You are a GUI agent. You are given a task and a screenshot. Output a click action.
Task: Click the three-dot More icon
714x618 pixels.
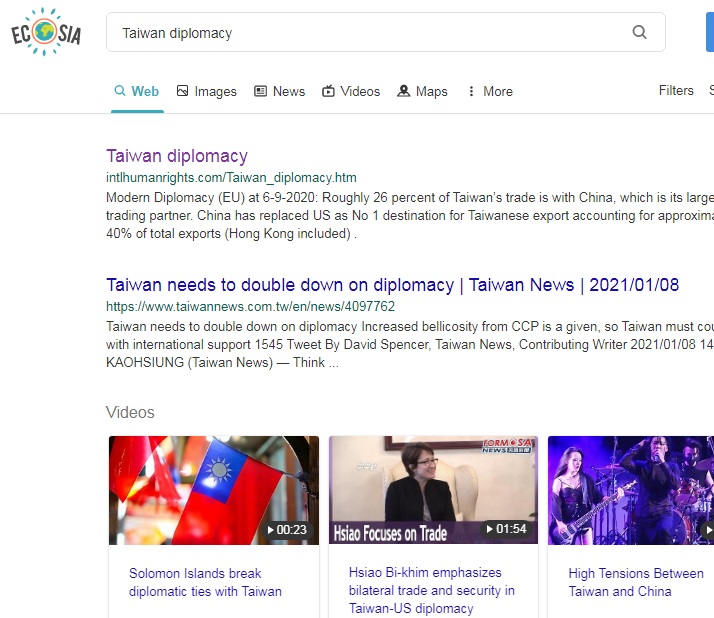[x=471, y=91]
